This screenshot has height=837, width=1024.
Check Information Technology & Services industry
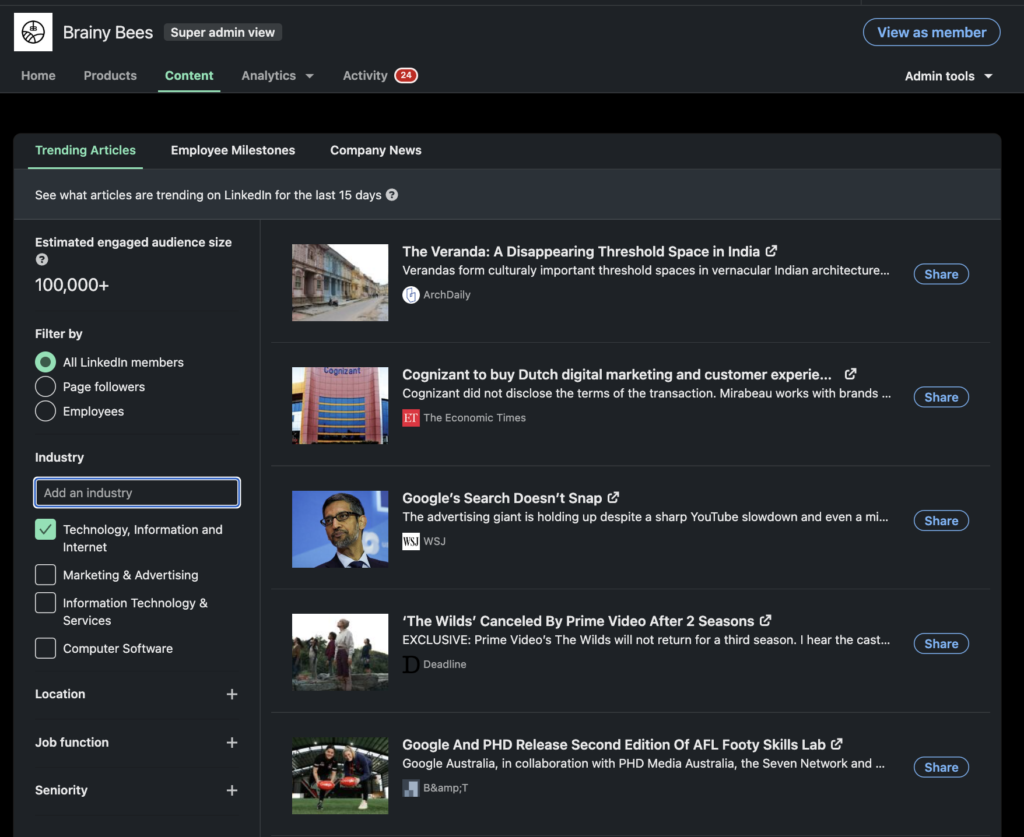45,603
